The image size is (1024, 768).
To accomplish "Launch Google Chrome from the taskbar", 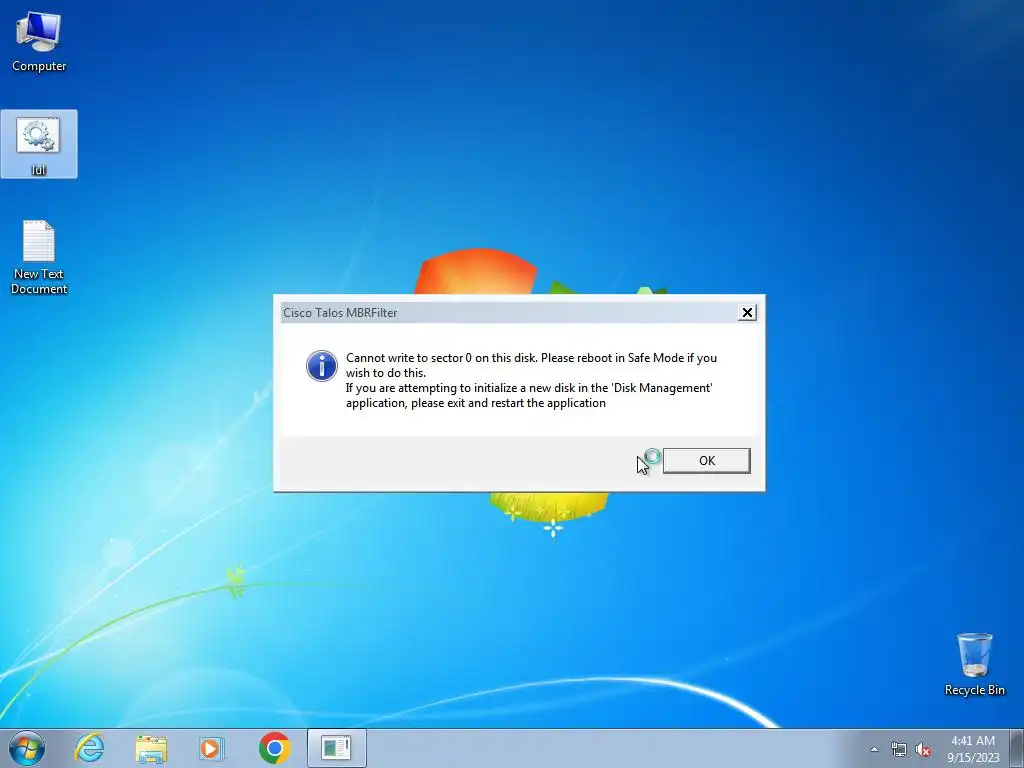I will (274, 748).
